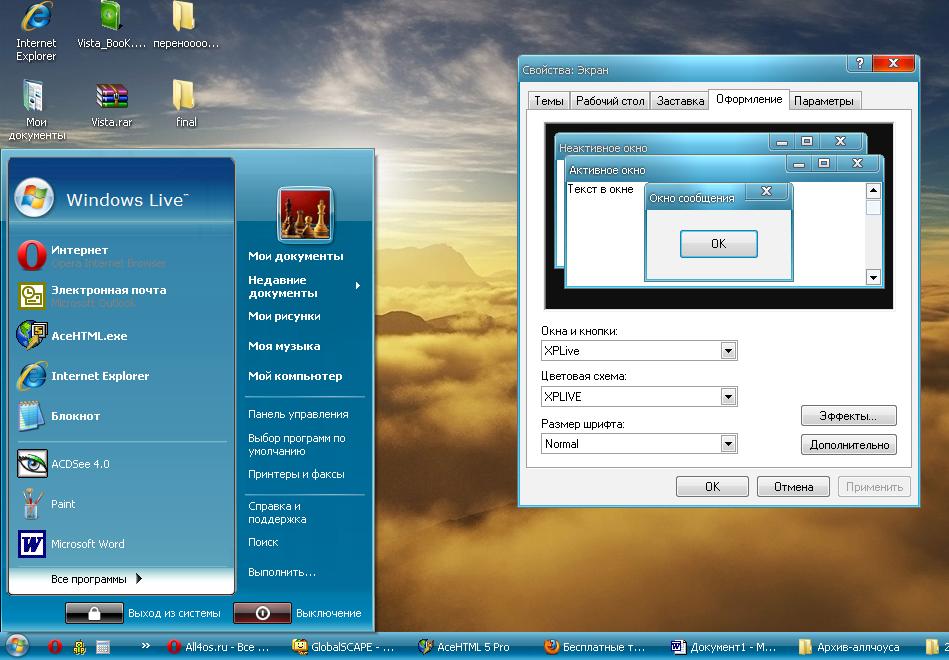Switch to Архив-алпчоуса taskbar folder
This screenshot has height=660, width=949.
point(849,647)
